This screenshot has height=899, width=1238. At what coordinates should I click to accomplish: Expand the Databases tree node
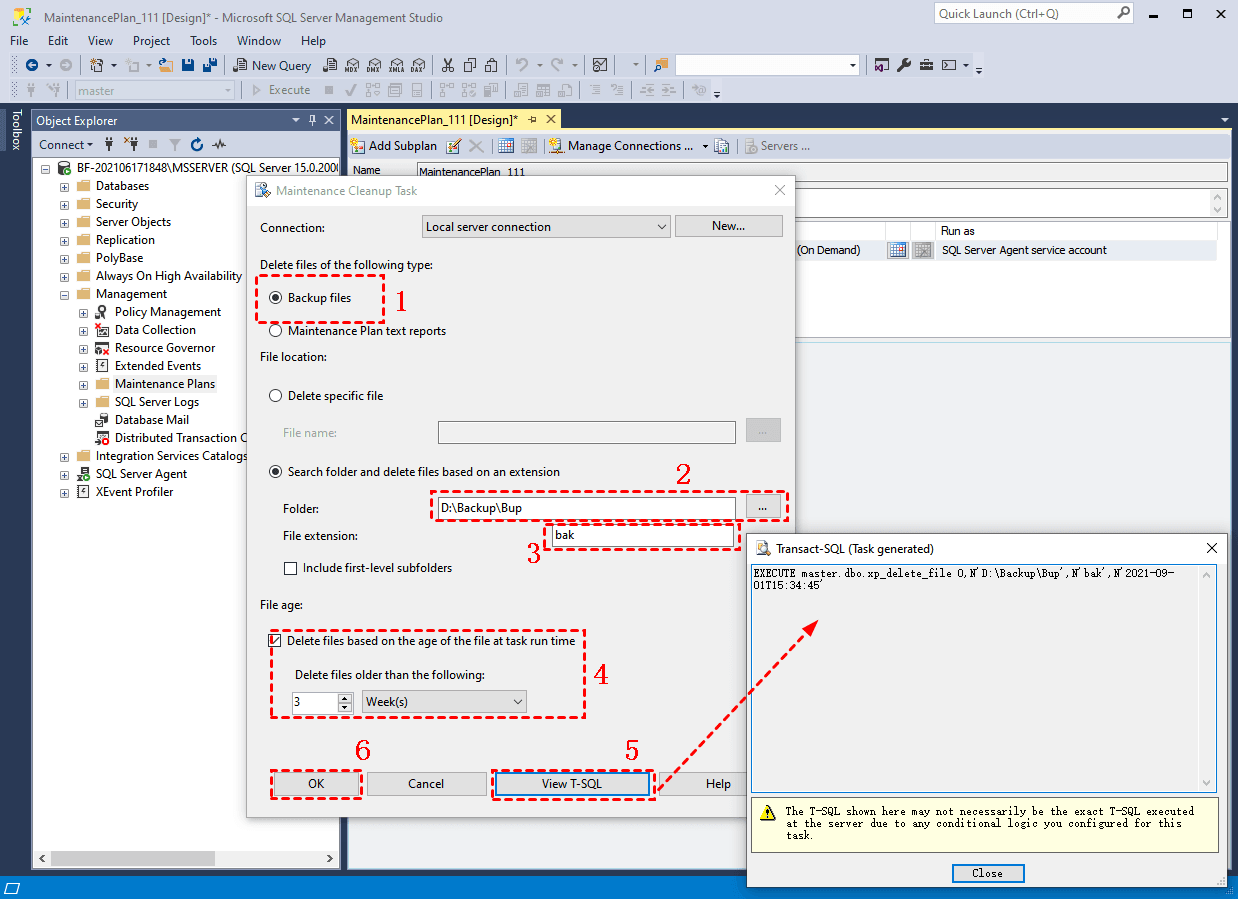tap(65, 187)
